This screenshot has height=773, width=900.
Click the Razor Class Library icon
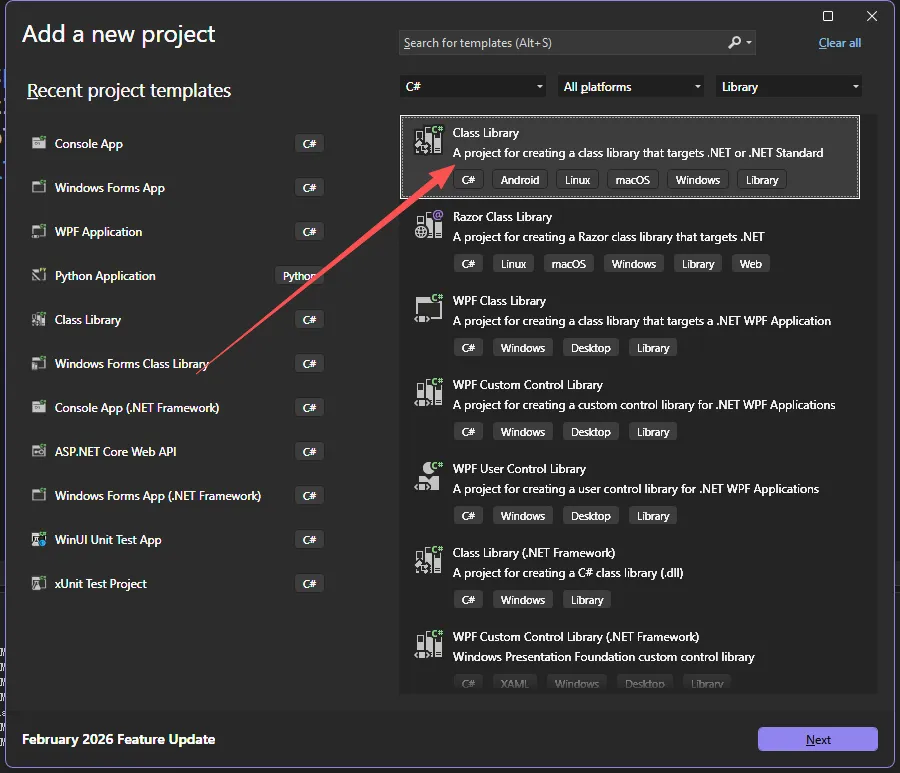[x=428, y=225]
